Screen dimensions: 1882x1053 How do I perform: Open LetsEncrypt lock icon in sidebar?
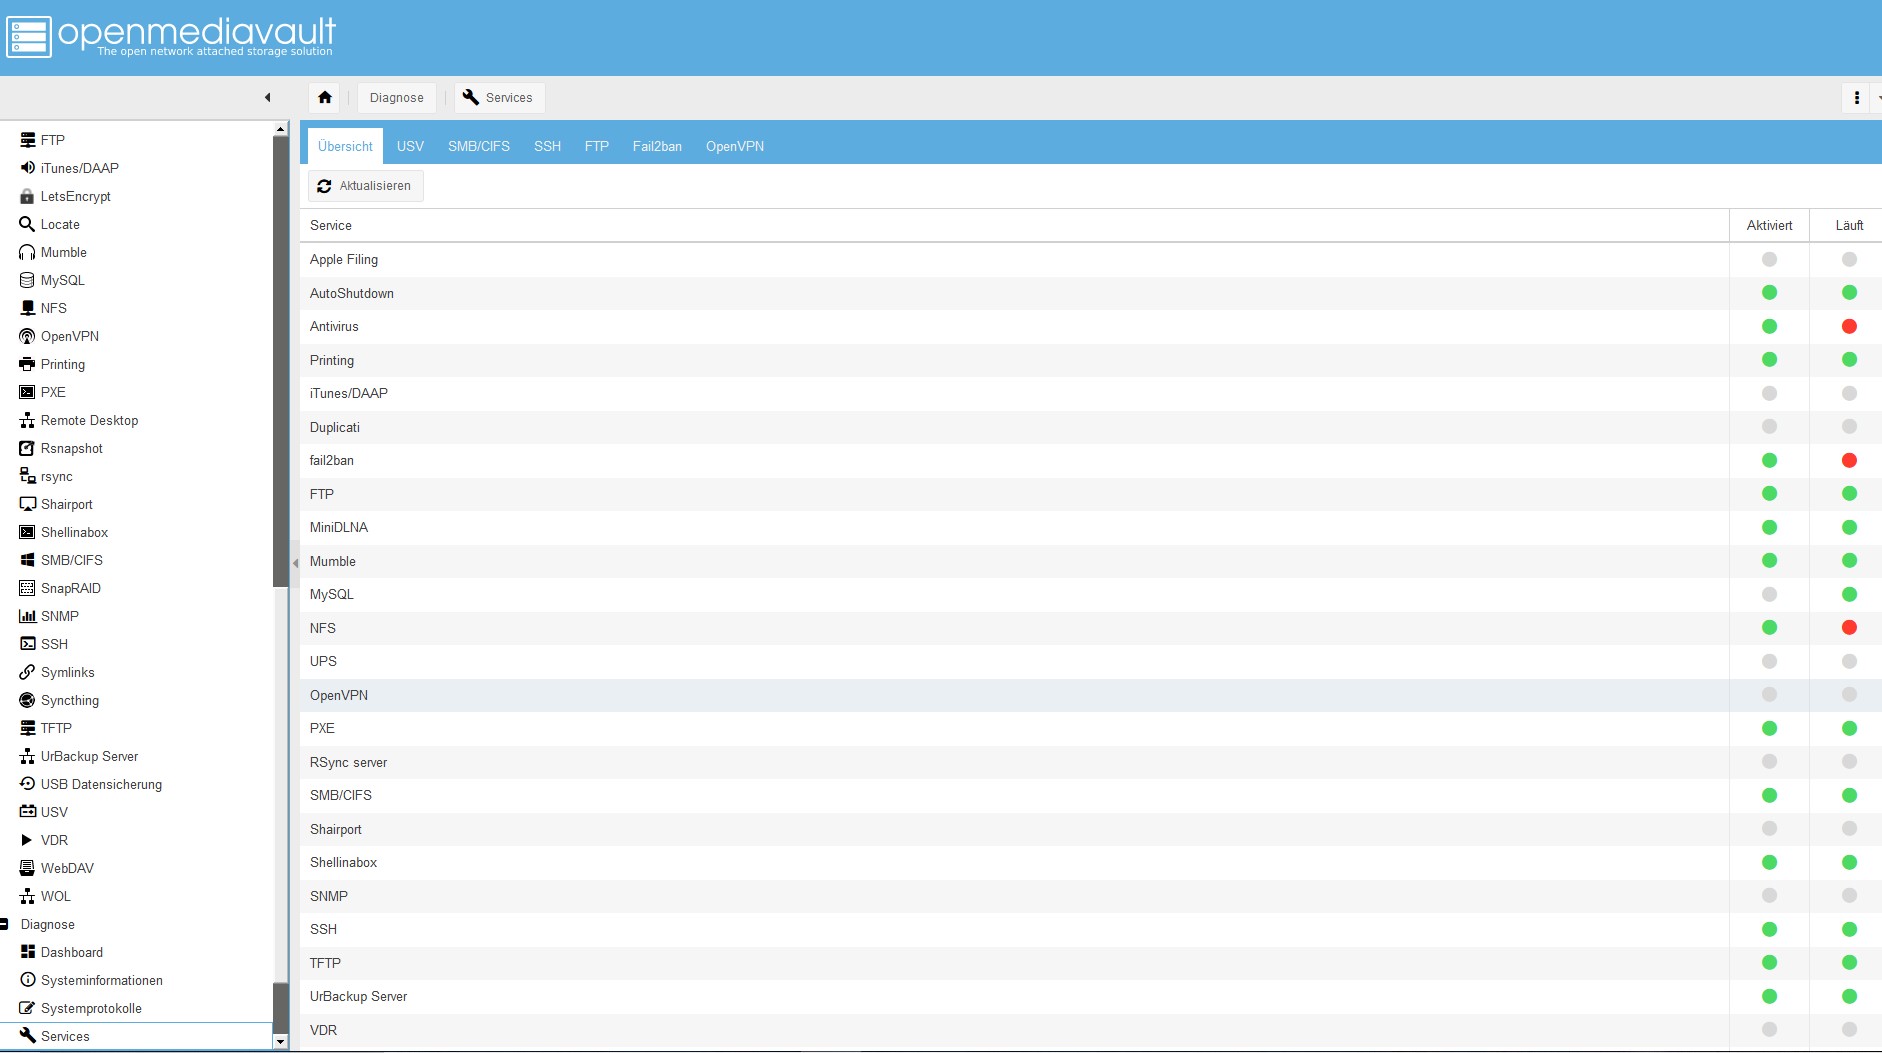28,196
